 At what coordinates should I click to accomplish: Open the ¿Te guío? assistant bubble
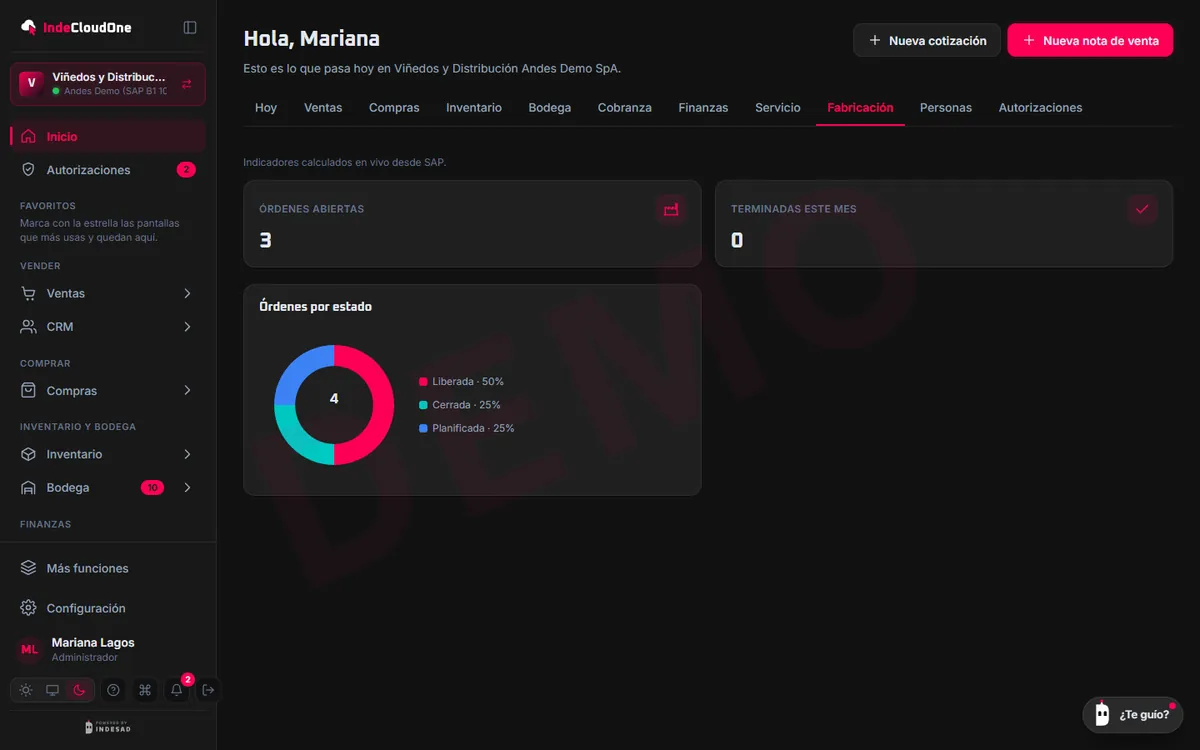click(x=1133, y=714)
